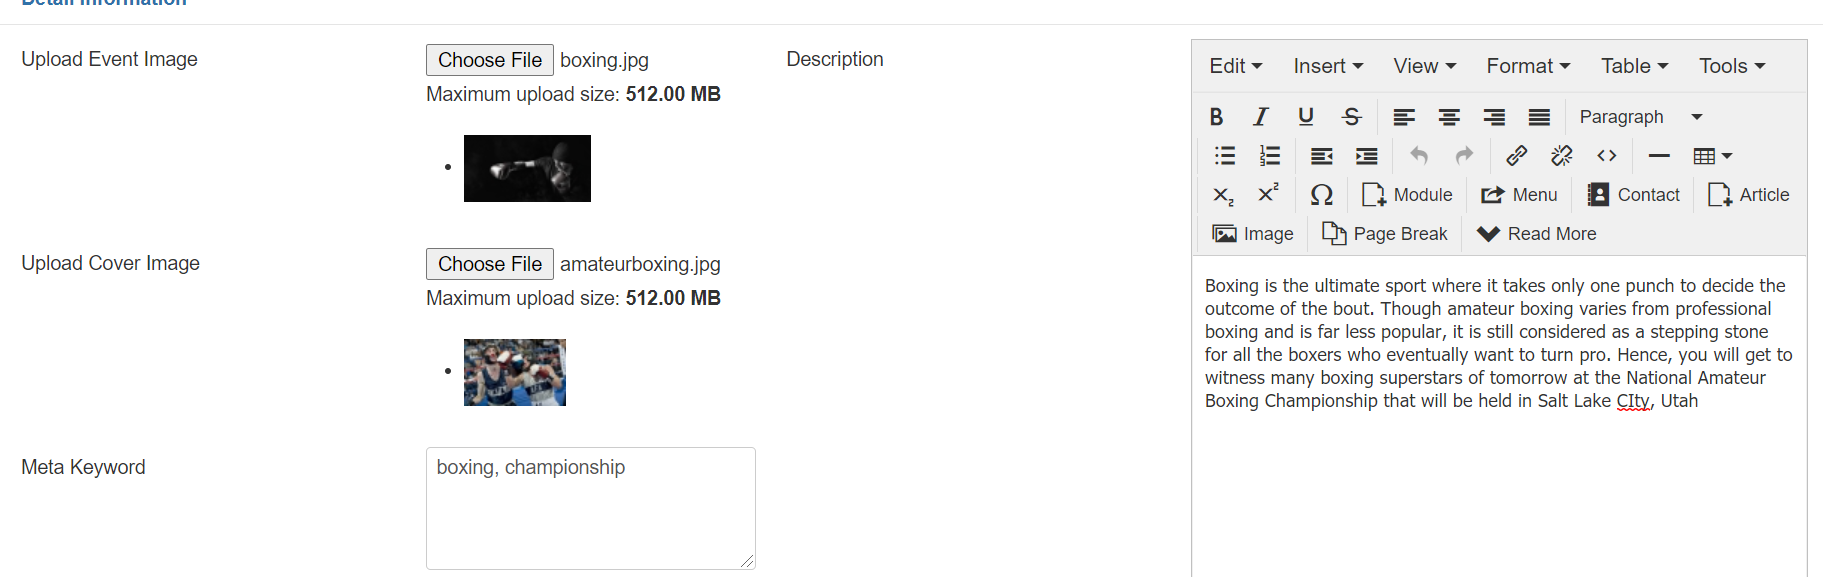Insert a horizontal line
The height and width of the screenshot is (577, 1823).
1659,156
